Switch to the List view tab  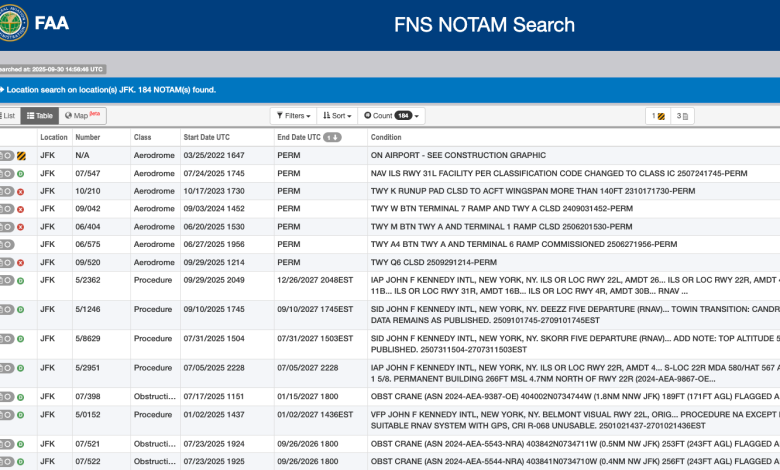pyautogui.click(x=8, y=116)
